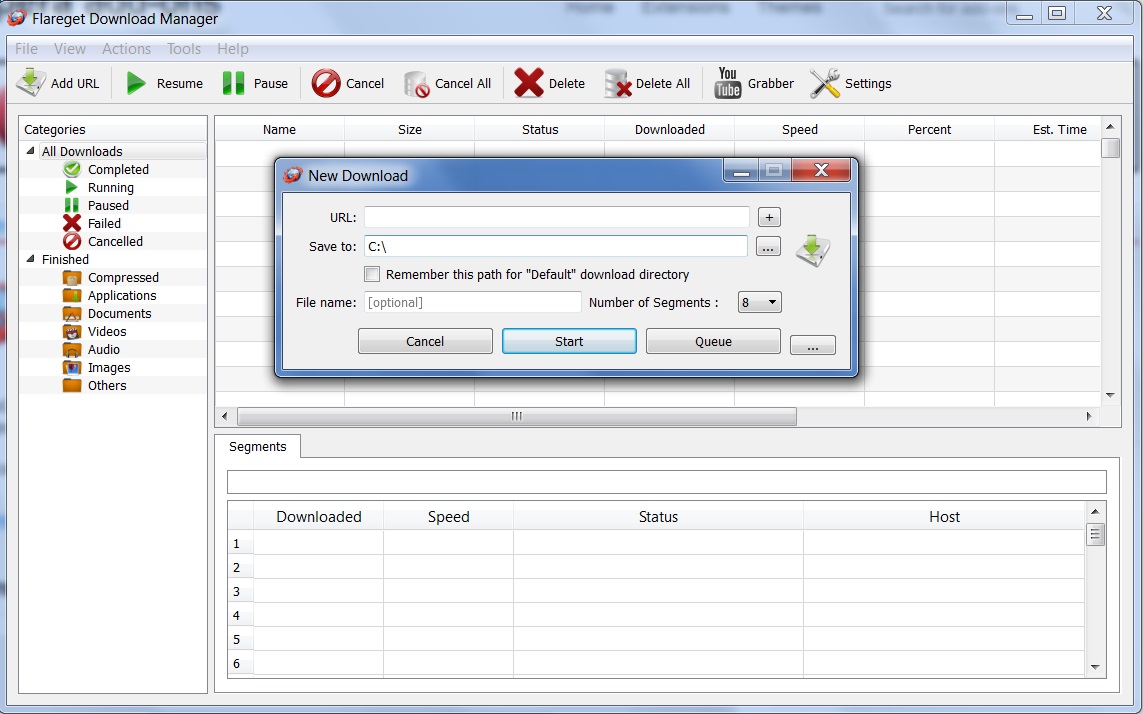Focus the optional File name field

[x=472, y=302]
